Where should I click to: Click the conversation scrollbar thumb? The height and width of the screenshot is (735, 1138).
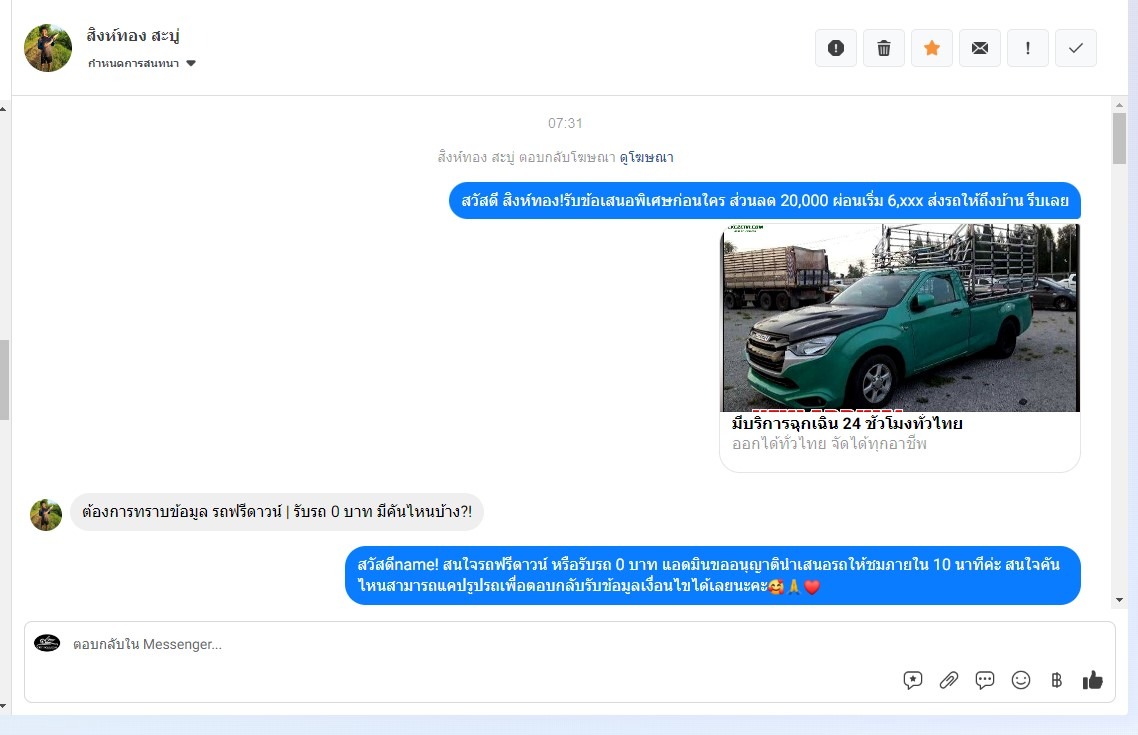click(1119, 138)
